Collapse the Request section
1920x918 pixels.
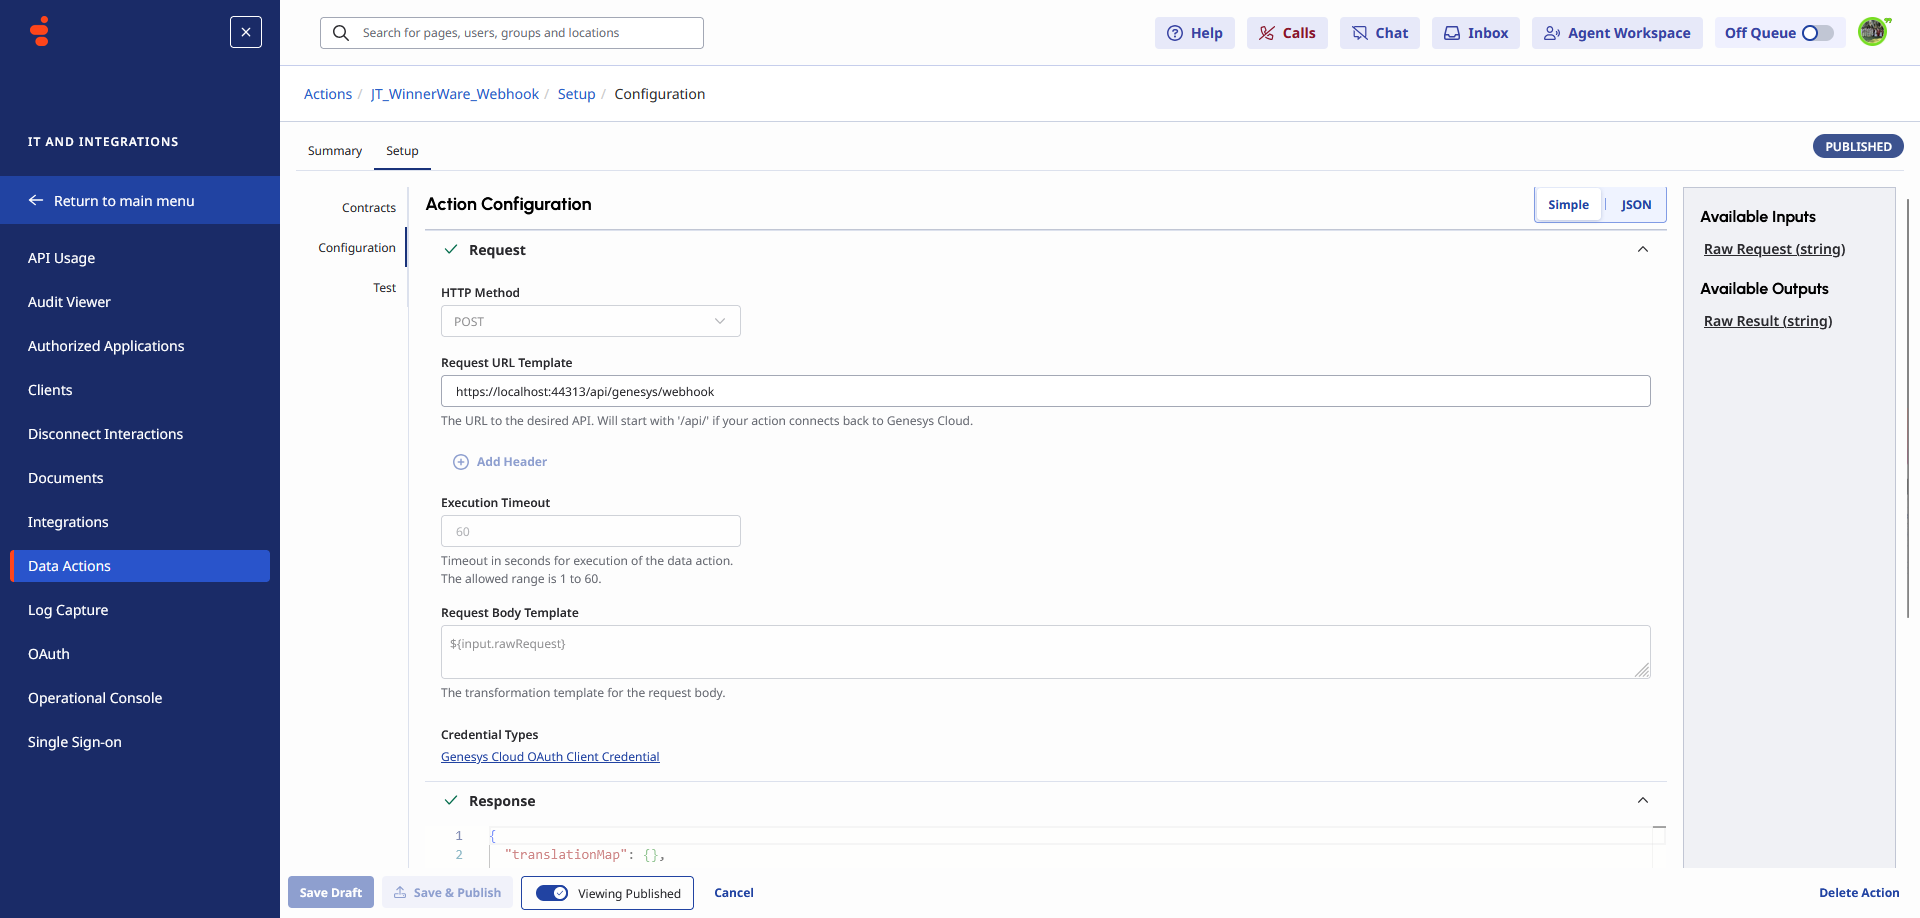pyautogui.click(x=1643, y=249)
